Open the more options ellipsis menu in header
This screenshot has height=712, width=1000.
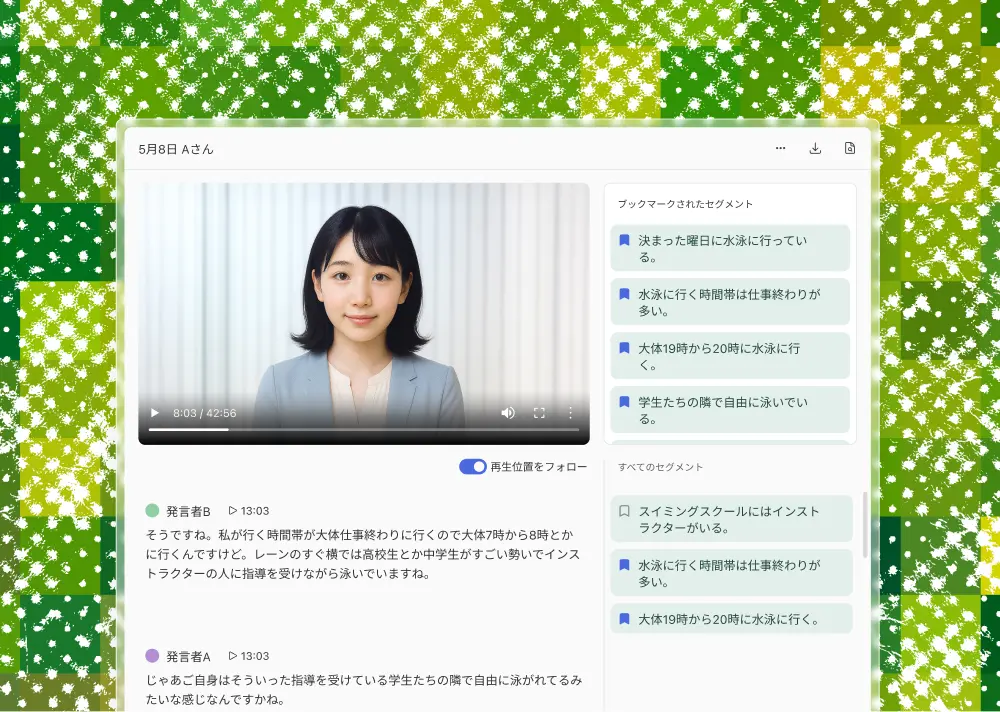[780, 148]
